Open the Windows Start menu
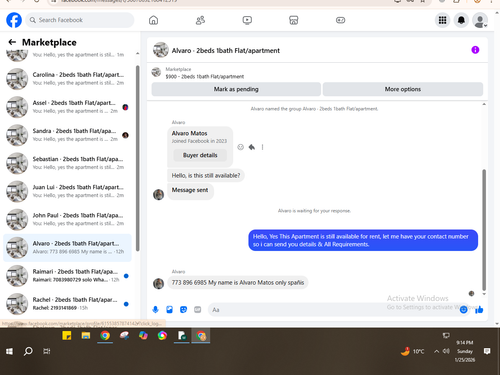This screenshot has height=375, width=500. 9,351
